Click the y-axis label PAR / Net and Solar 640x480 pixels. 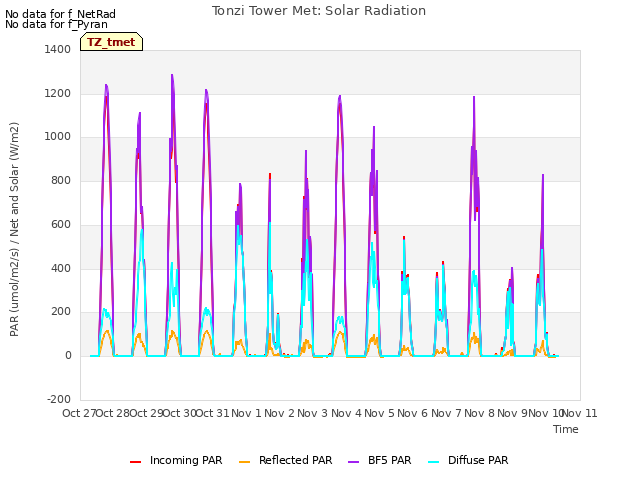(x=14, y=229)
